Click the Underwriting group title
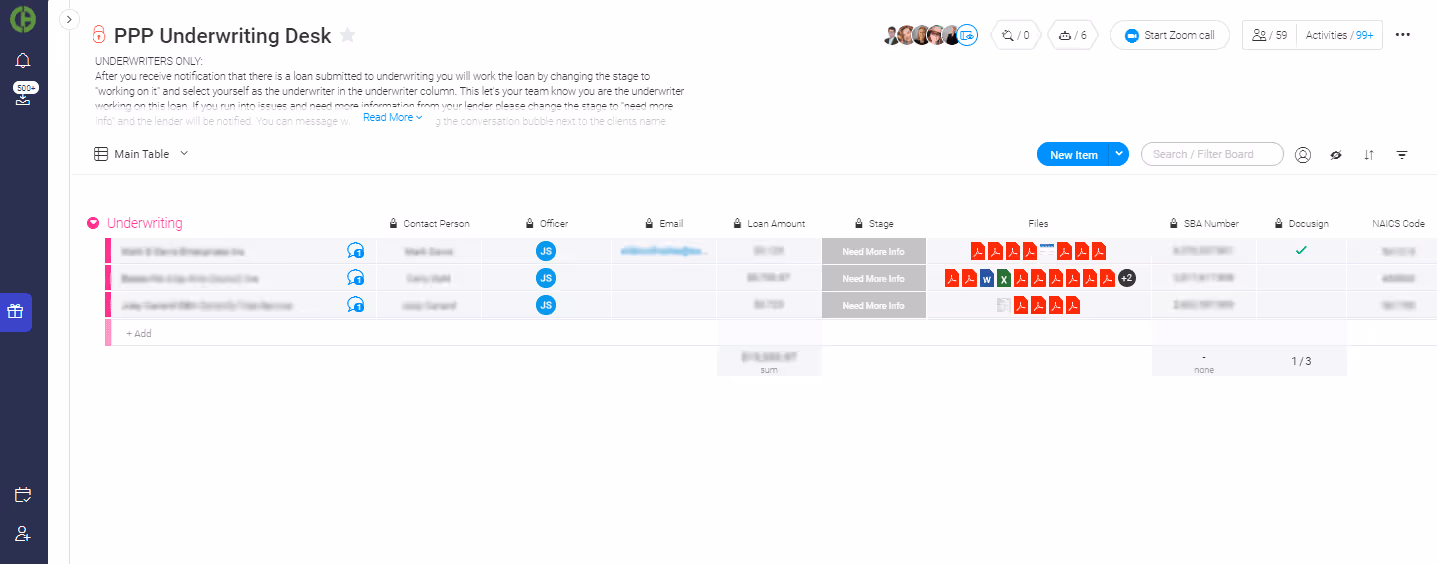The image size is (1437, 564). [x=145, y=223]
